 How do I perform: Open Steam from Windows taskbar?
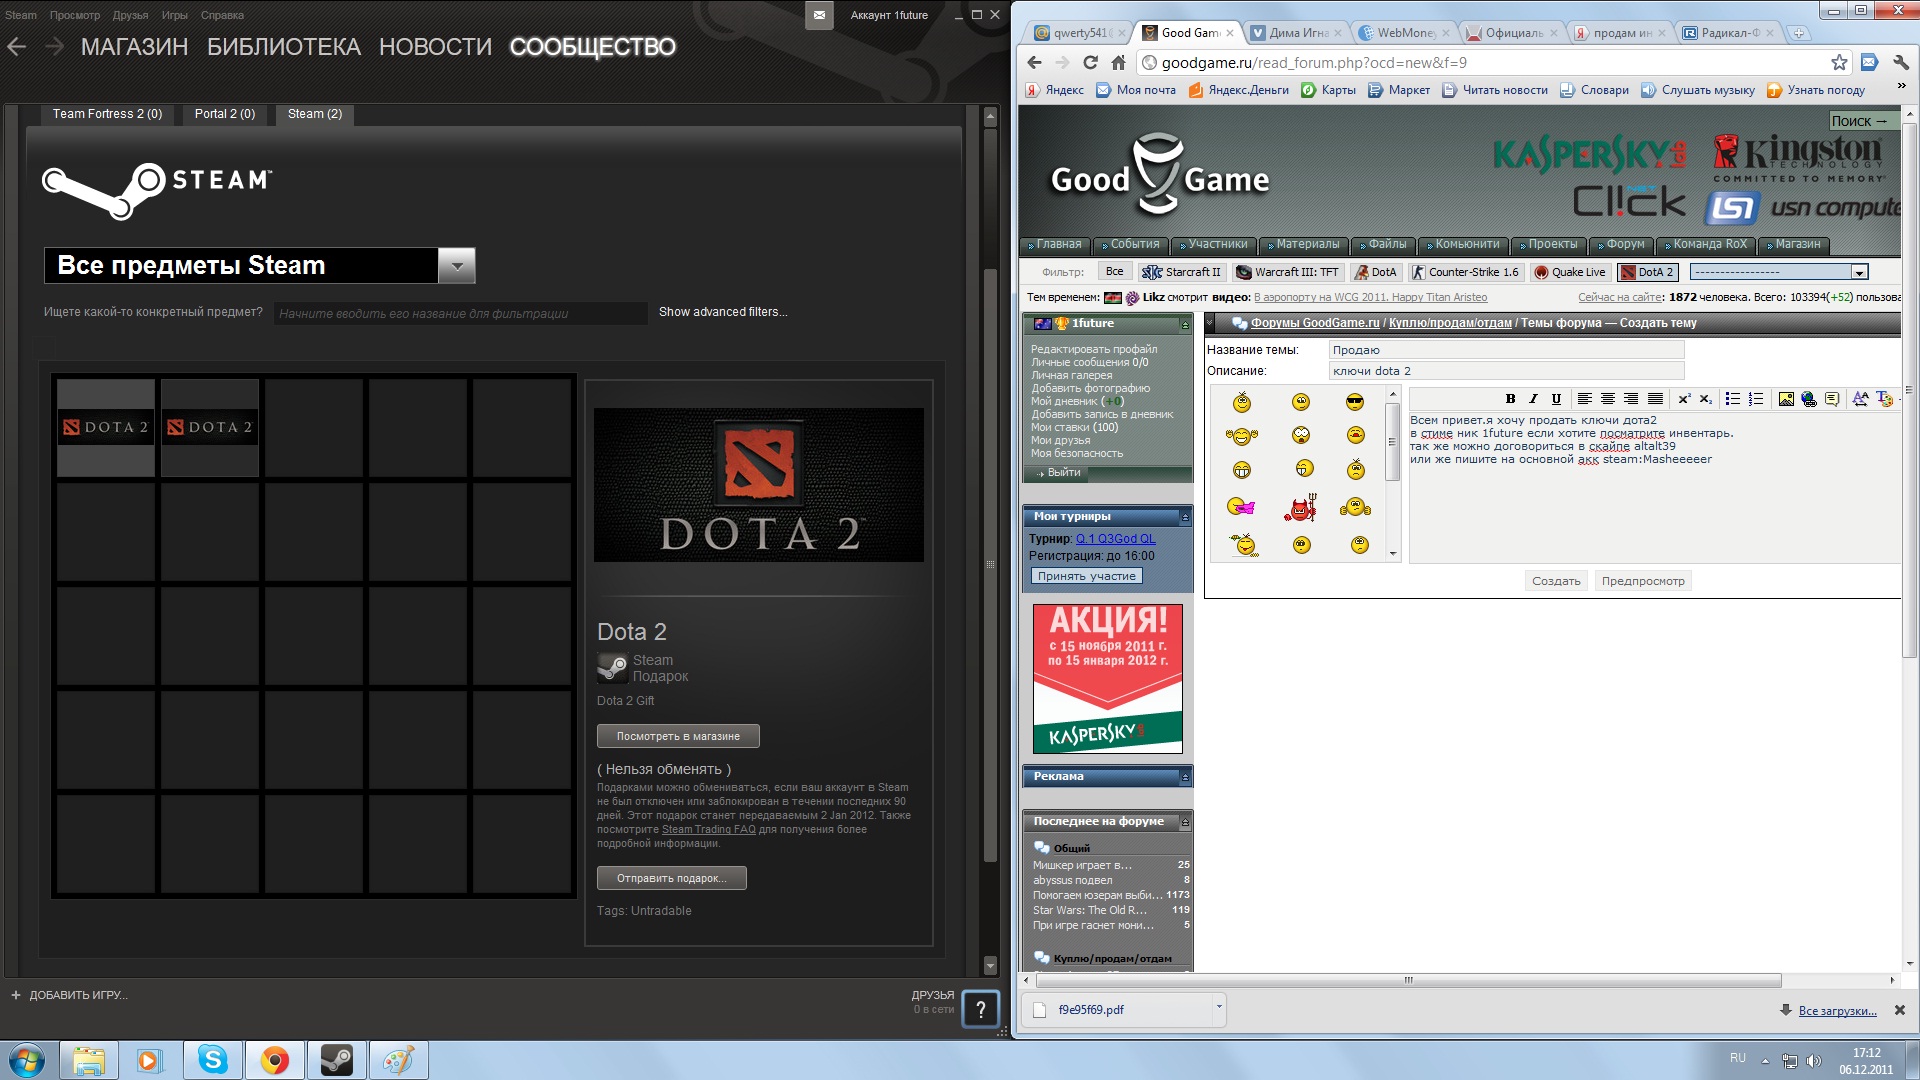pyautogui.click(x=336, y=1060)
